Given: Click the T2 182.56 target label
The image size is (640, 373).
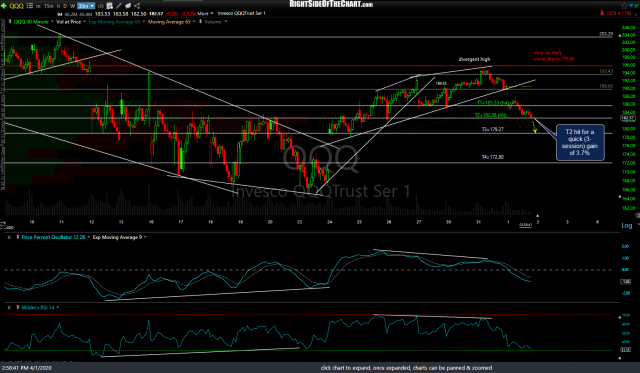Looking at the screenshot, I should [x=491, y=115].
